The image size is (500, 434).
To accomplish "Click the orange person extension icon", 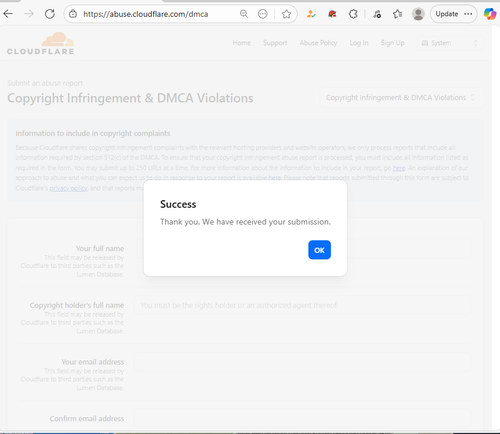I will tap(311, 14).
